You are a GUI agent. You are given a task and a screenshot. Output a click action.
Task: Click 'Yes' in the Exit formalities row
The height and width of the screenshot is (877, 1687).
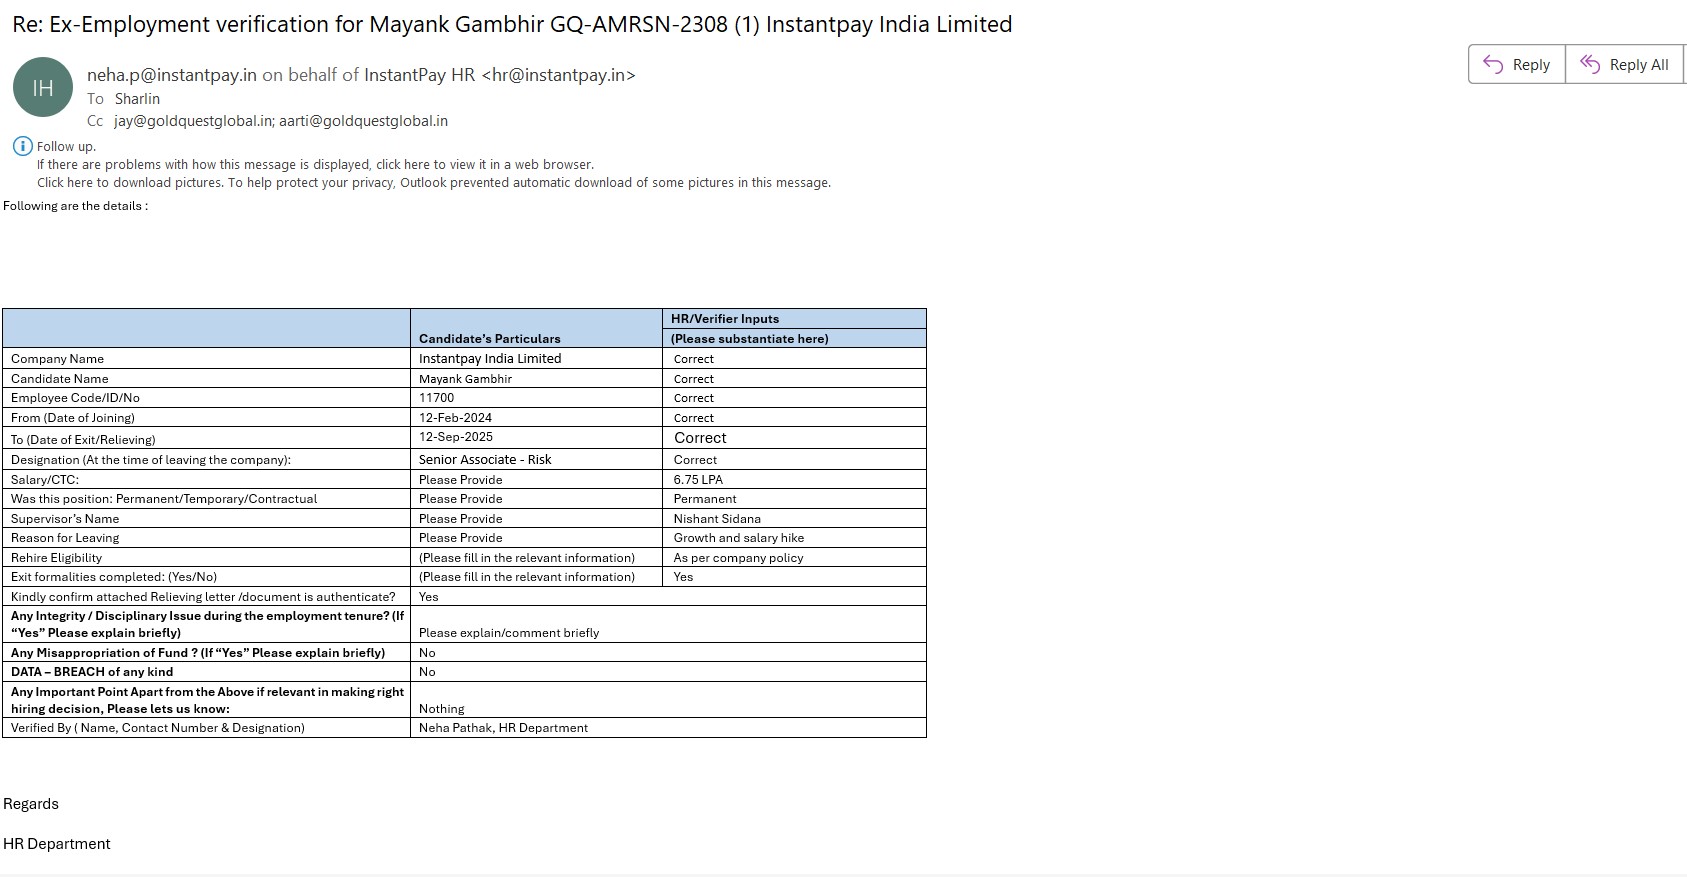[684, 577]
